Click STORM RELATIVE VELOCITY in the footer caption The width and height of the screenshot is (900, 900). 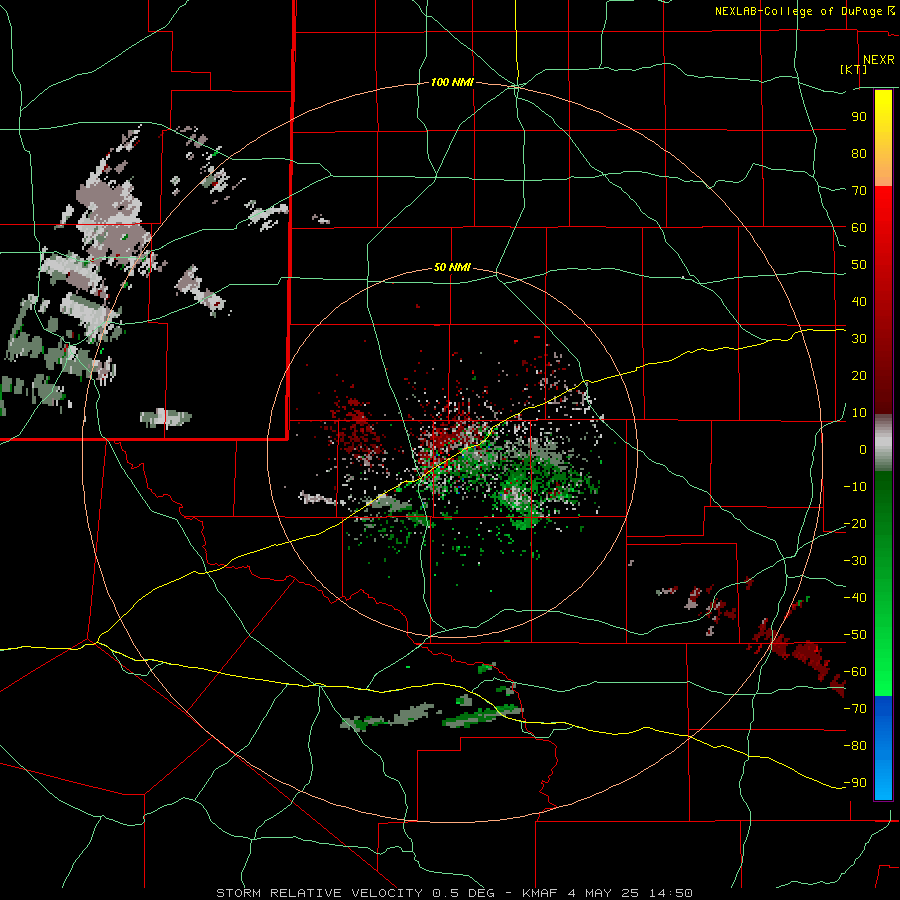point(319,893)
